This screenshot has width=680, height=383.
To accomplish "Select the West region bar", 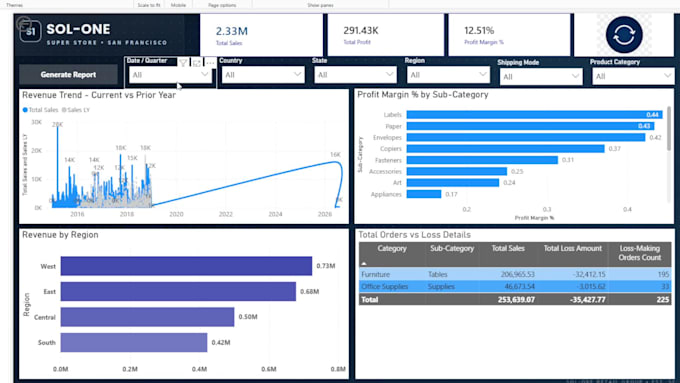I will (186, 266).
